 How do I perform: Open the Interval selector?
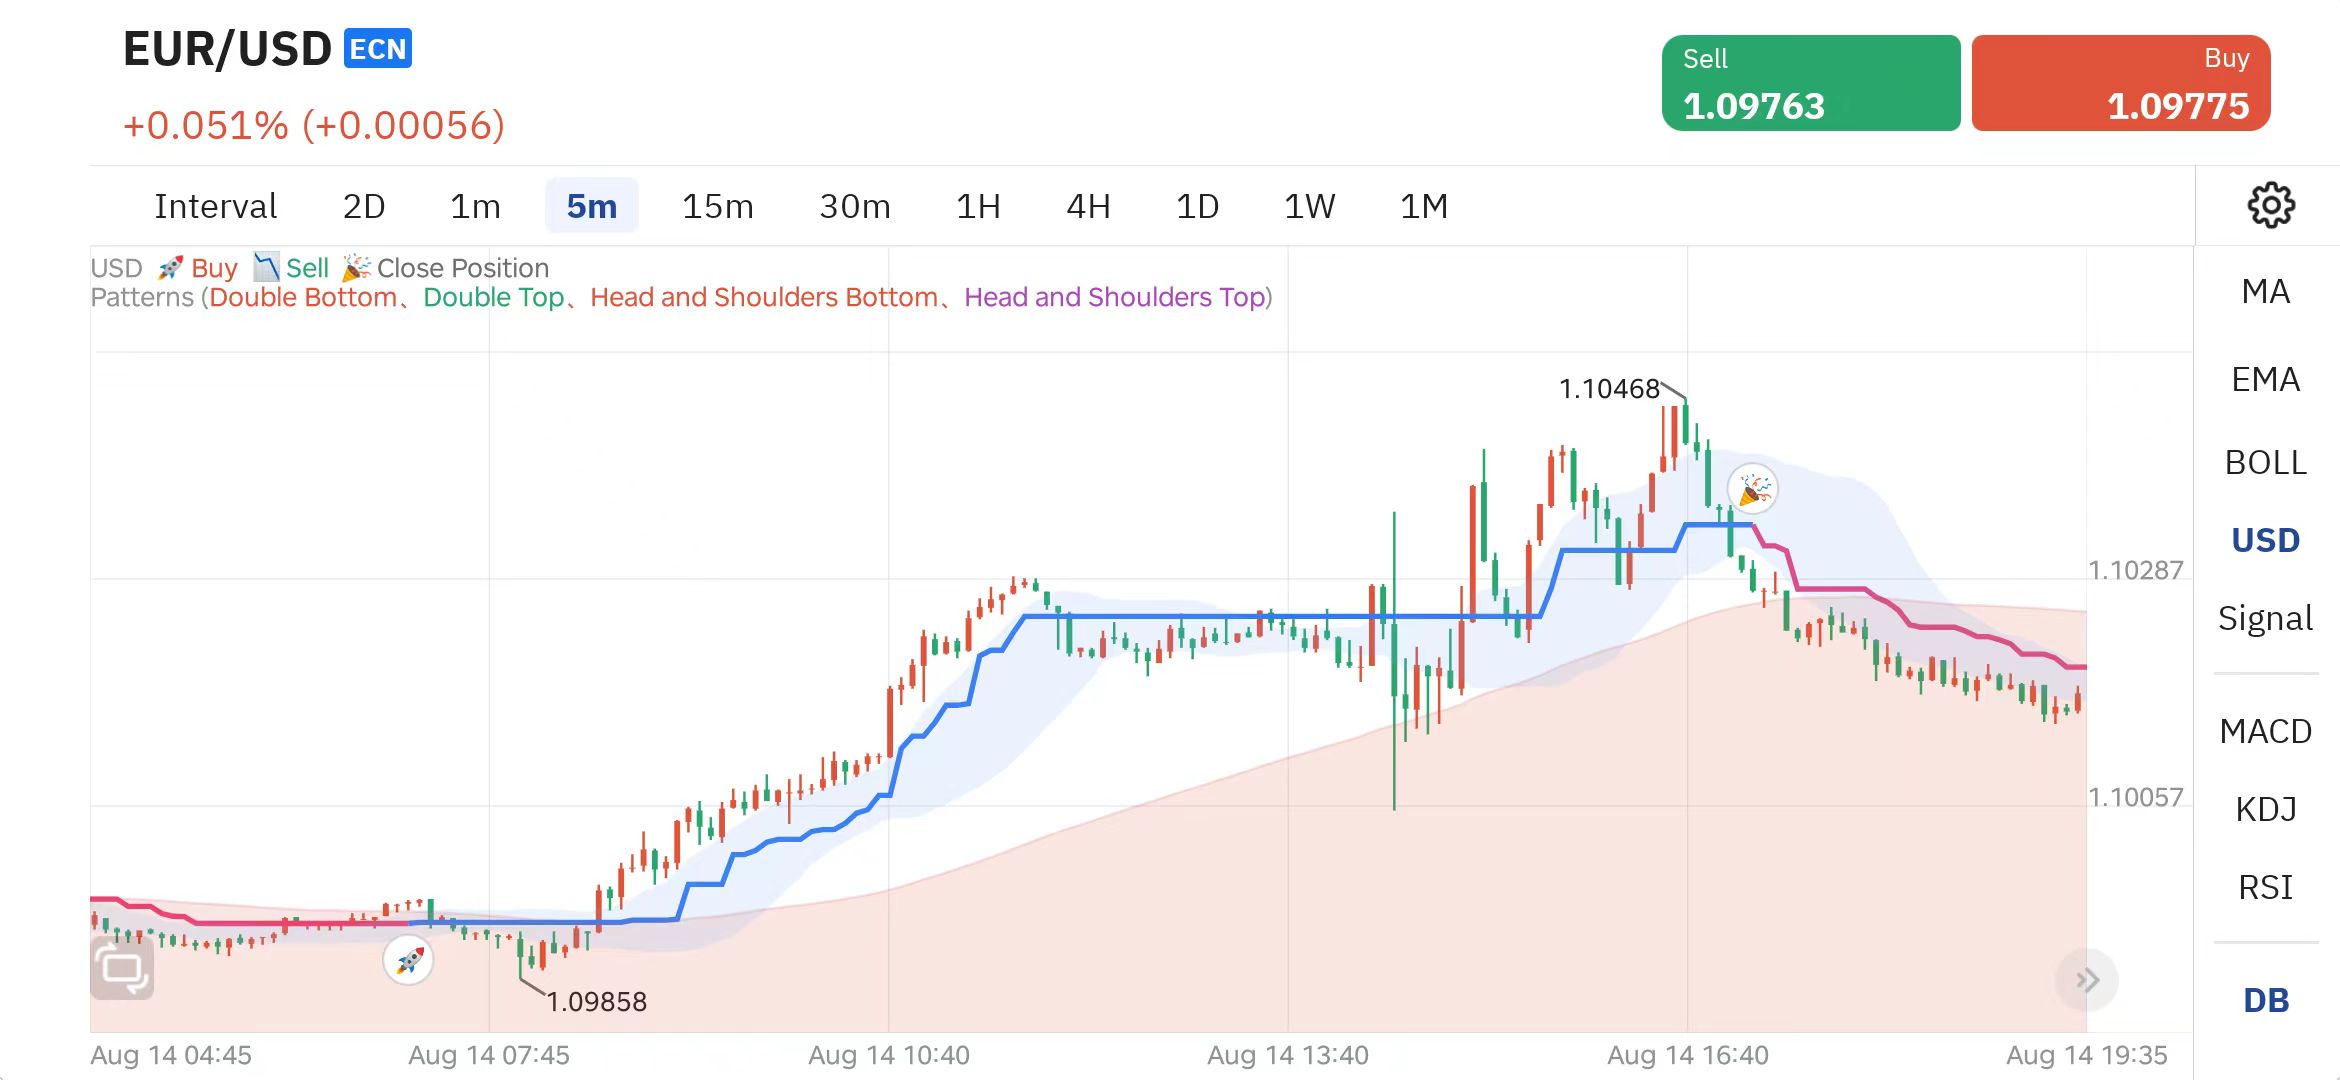[x=215, y=206]
